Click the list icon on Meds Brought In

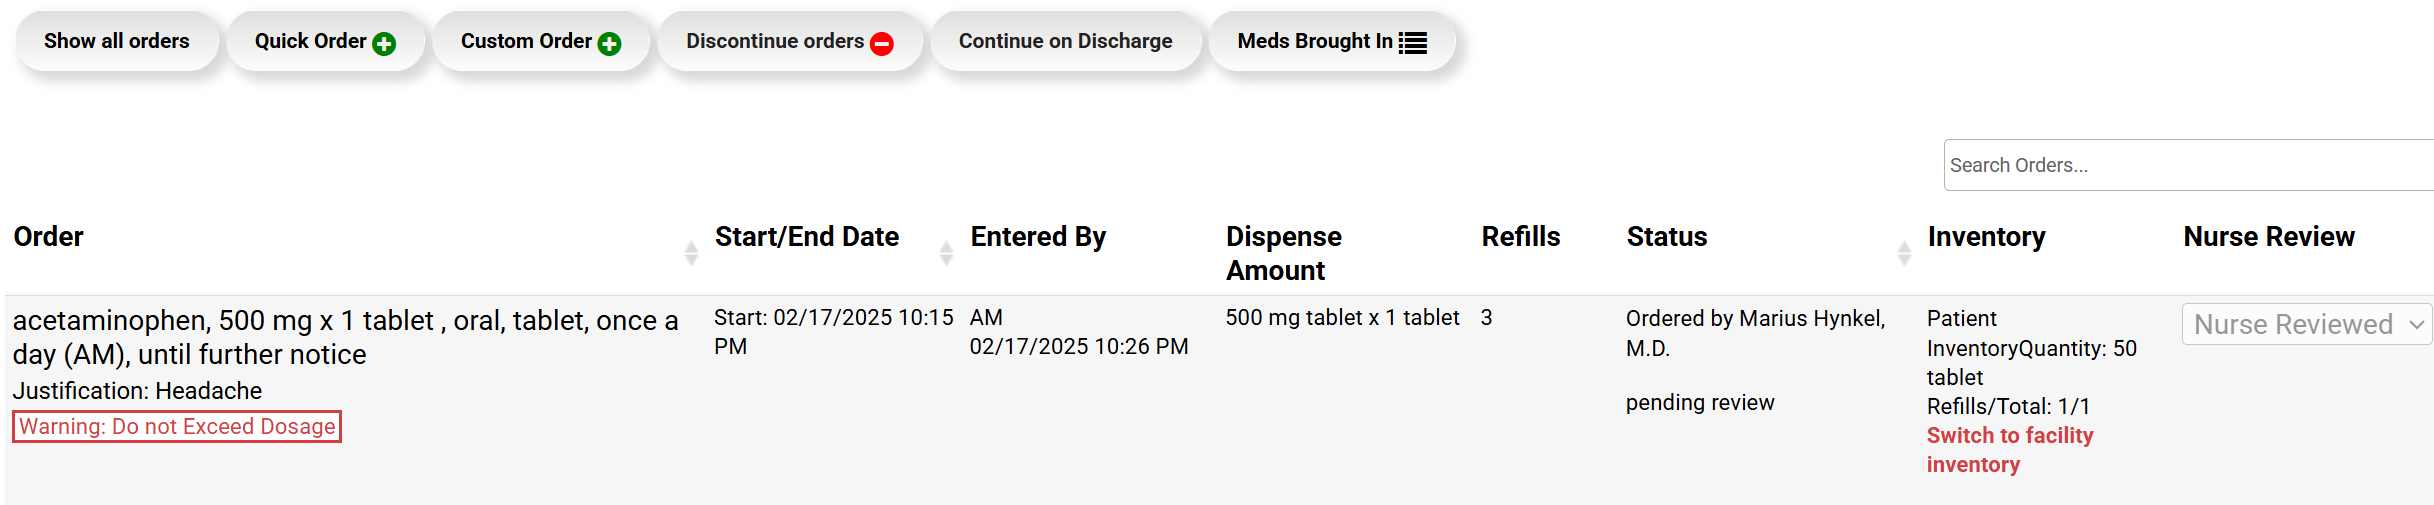coord(1412,43)
